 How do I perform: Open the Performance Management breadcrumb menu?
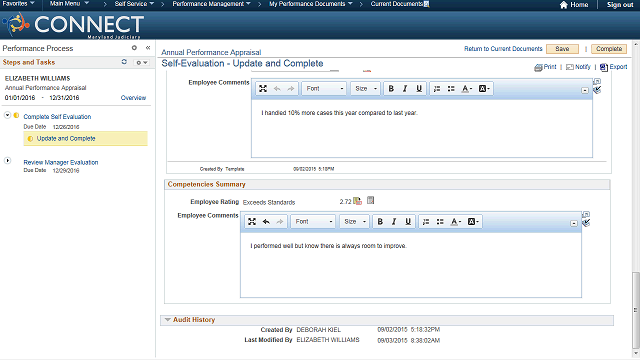211,4
